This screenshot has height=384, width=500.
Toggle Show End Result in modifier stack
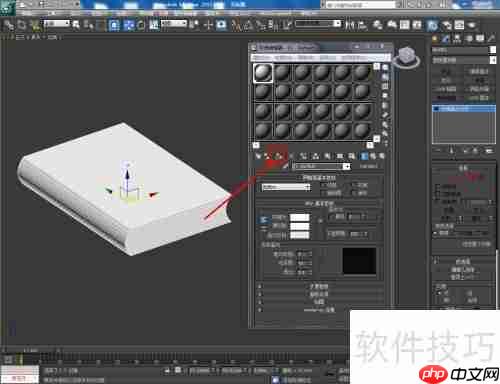(452, 151)
